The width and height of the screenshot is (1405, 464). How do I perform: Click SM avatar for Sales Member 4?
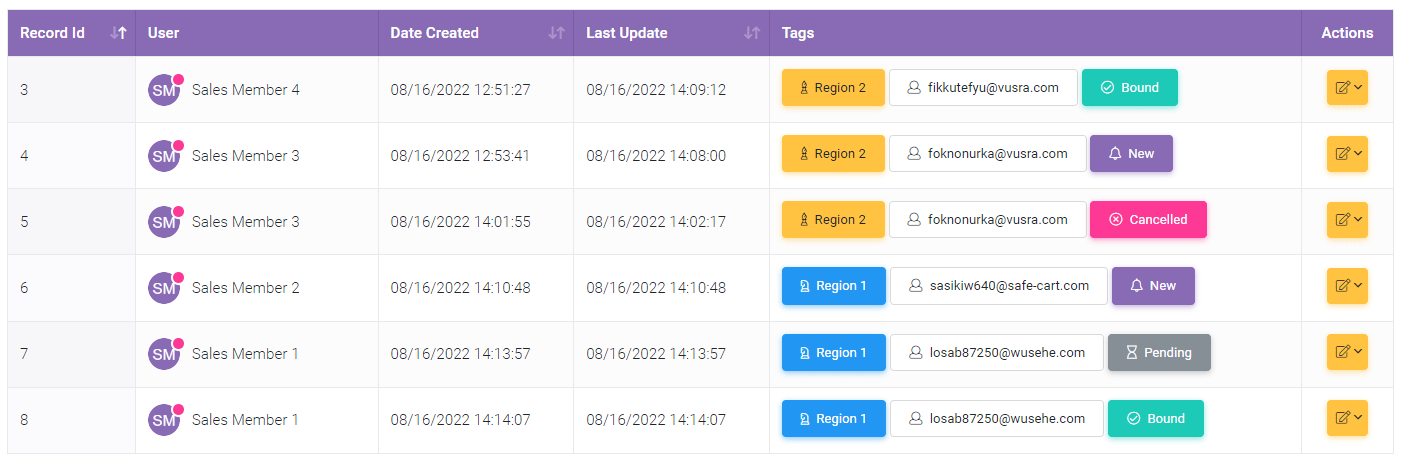tap(164, 90)
